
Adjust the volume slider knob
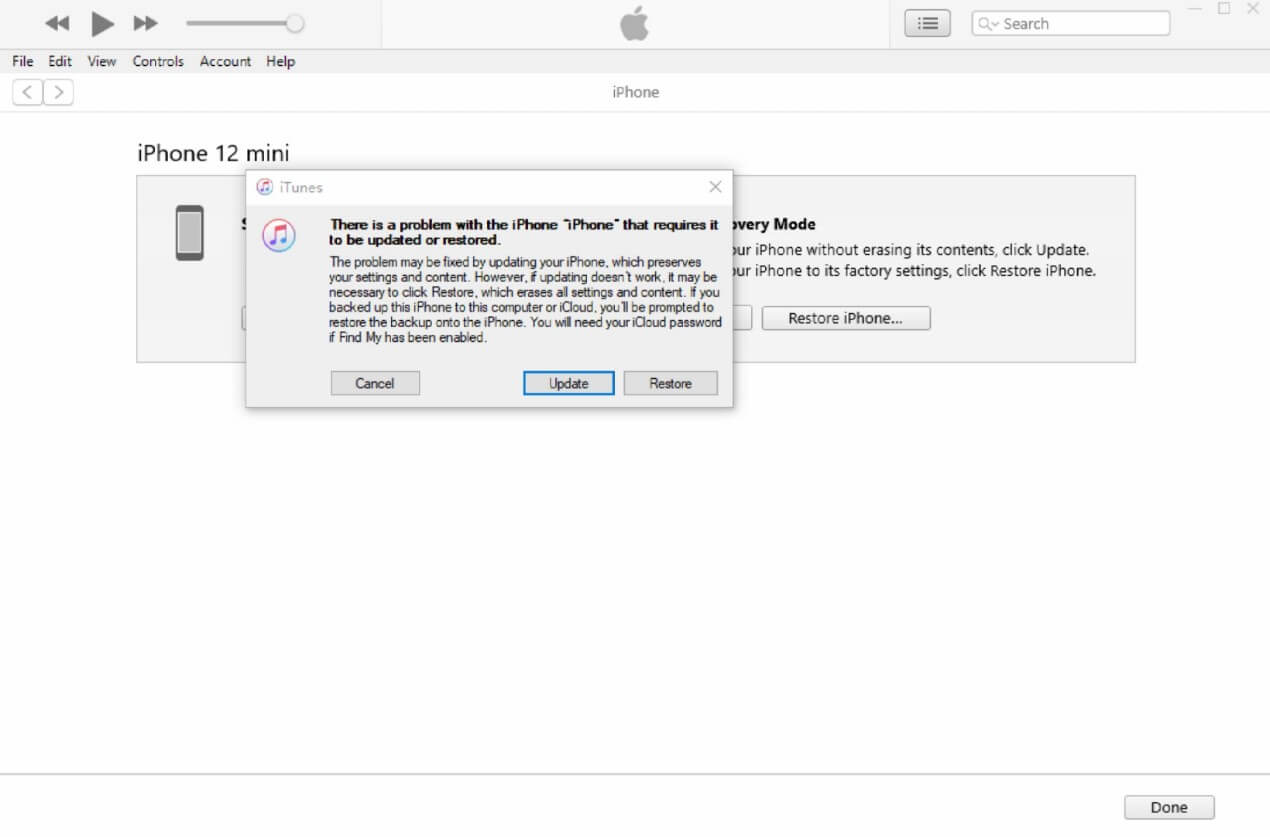click(295, 23)
